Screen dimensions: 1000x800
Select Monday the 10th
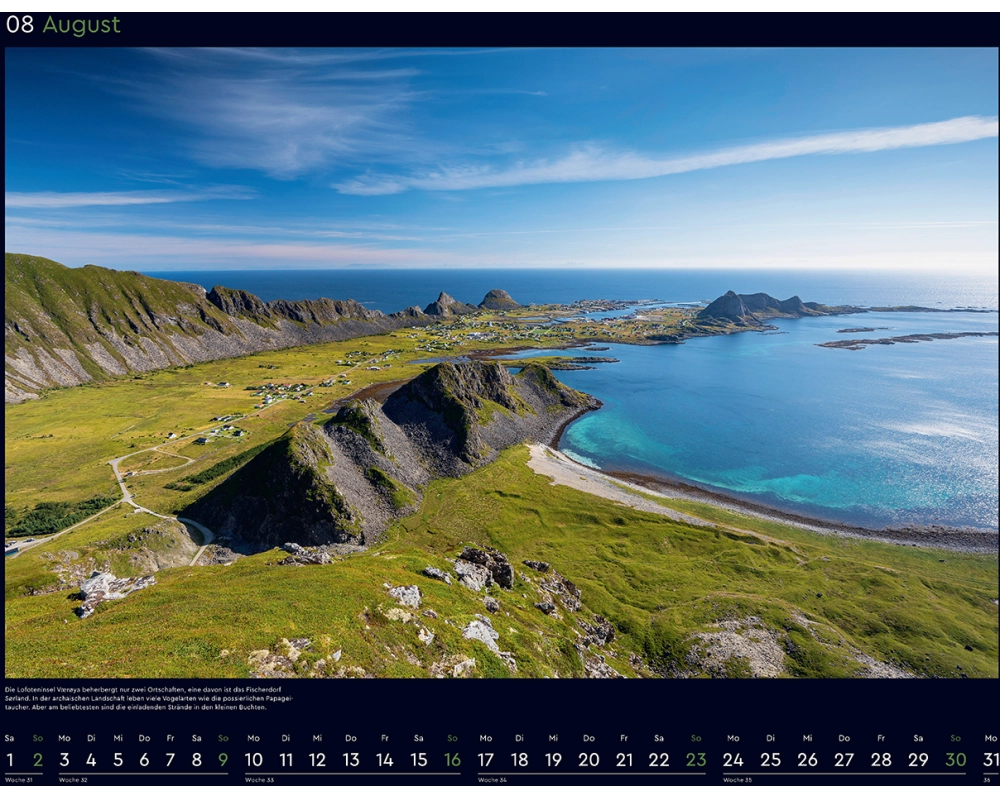click(x=254, y=760)
